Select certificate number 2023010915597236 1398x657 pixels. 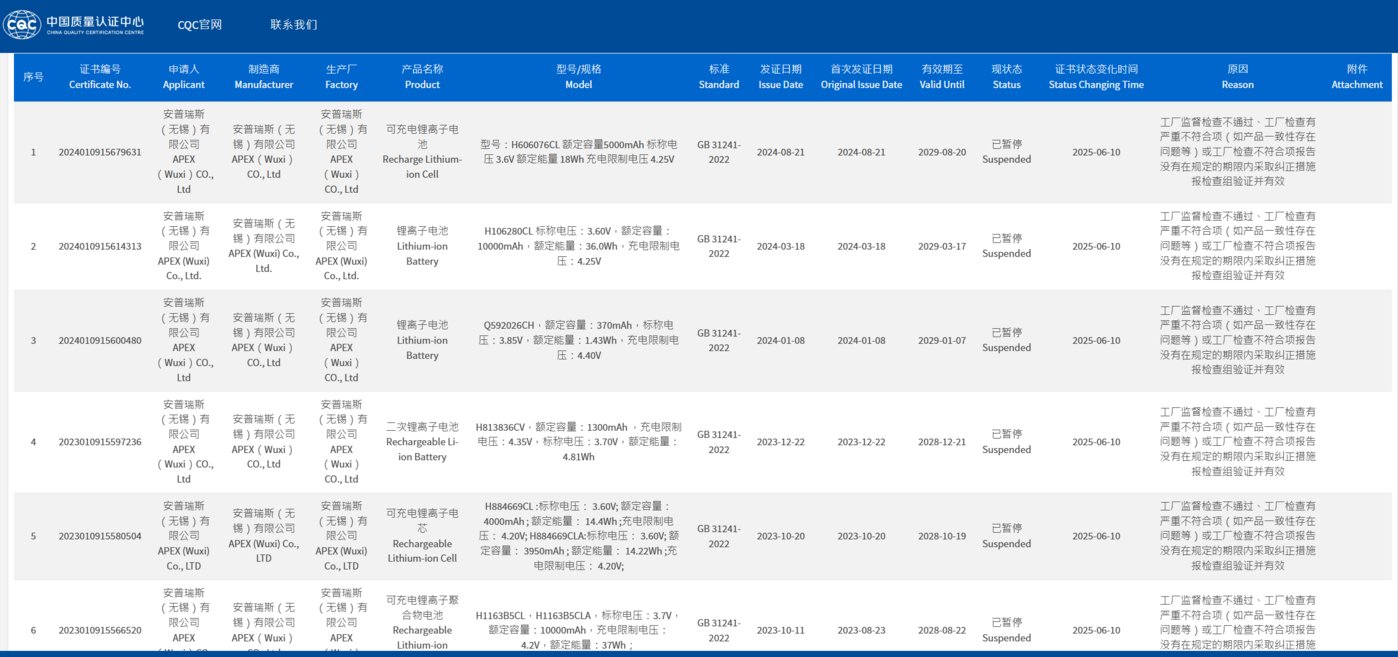pyautogui.click(x=100, y=442)
